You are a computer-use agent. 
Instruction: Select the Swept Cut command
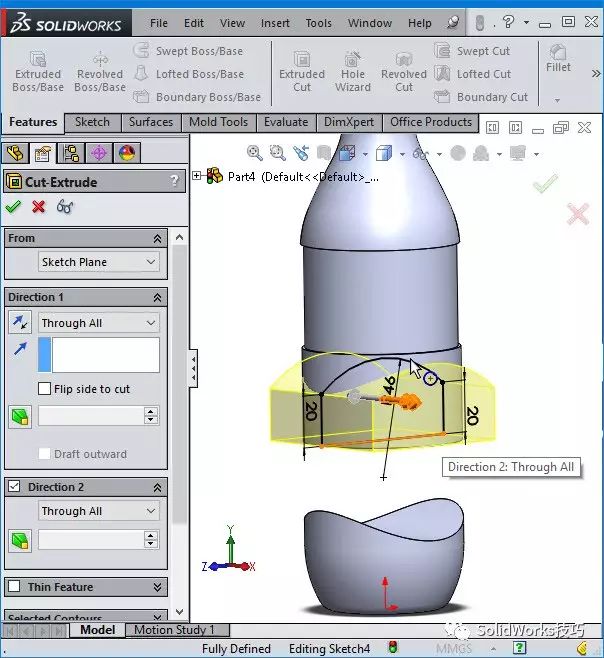(x=472, y=51)
